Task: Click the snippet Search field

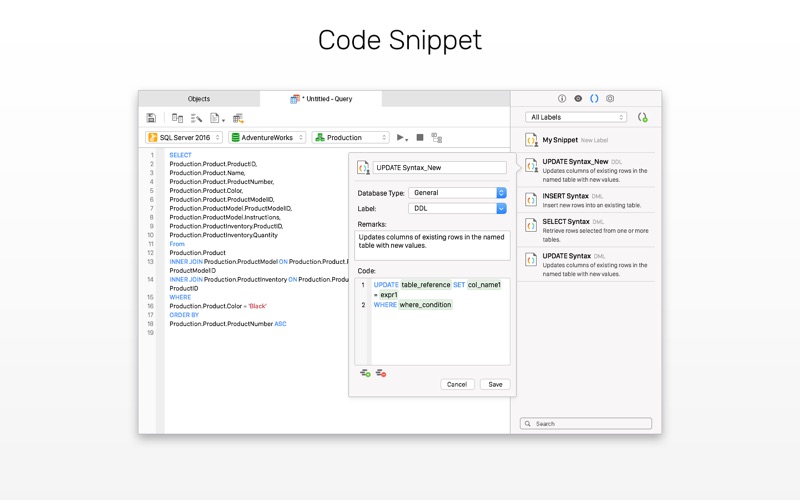Action: point(585,424)
